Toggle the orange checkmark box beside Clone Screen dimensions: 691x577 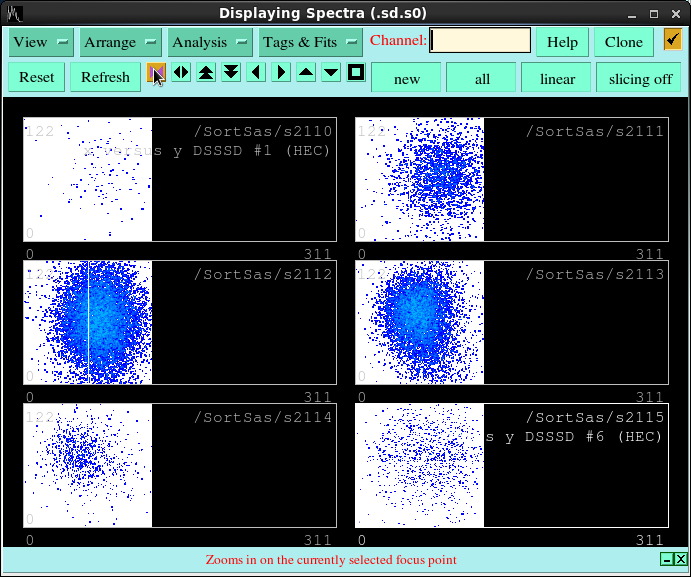[x=672, y=40]
